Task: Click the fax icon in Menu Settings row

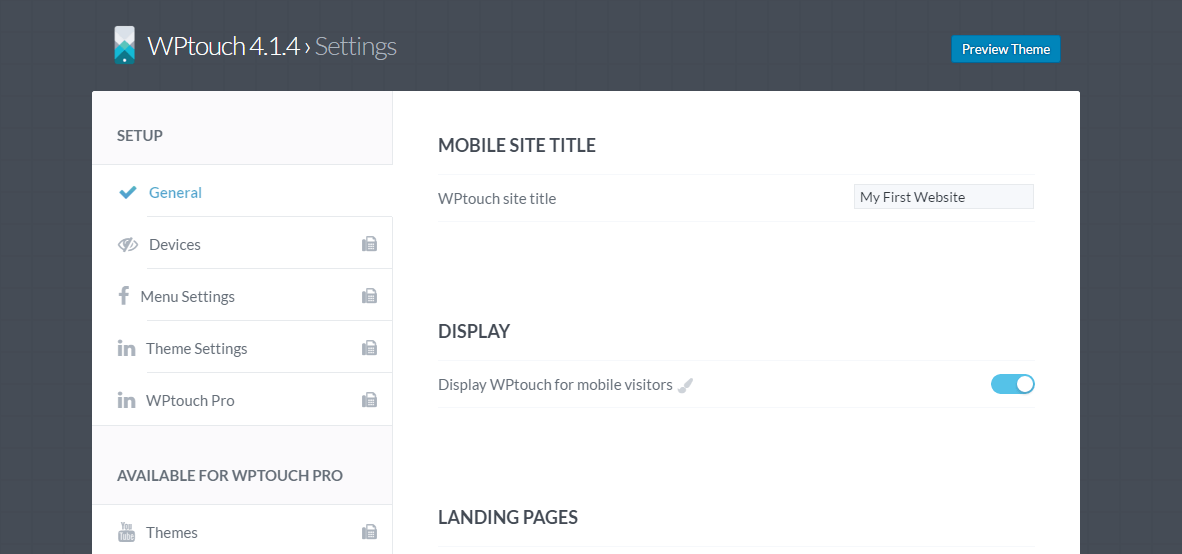Action: click(369, 295)
